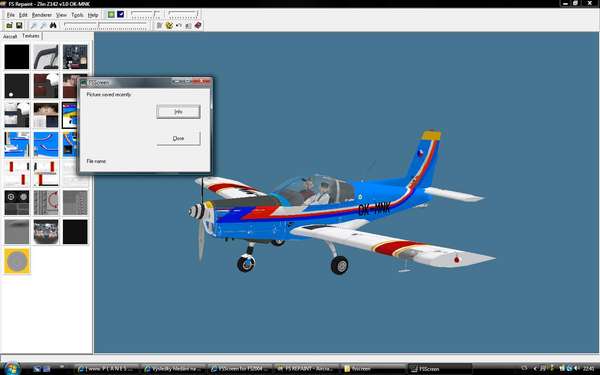
Task: Open the Help menu
Action: (93, 15)
